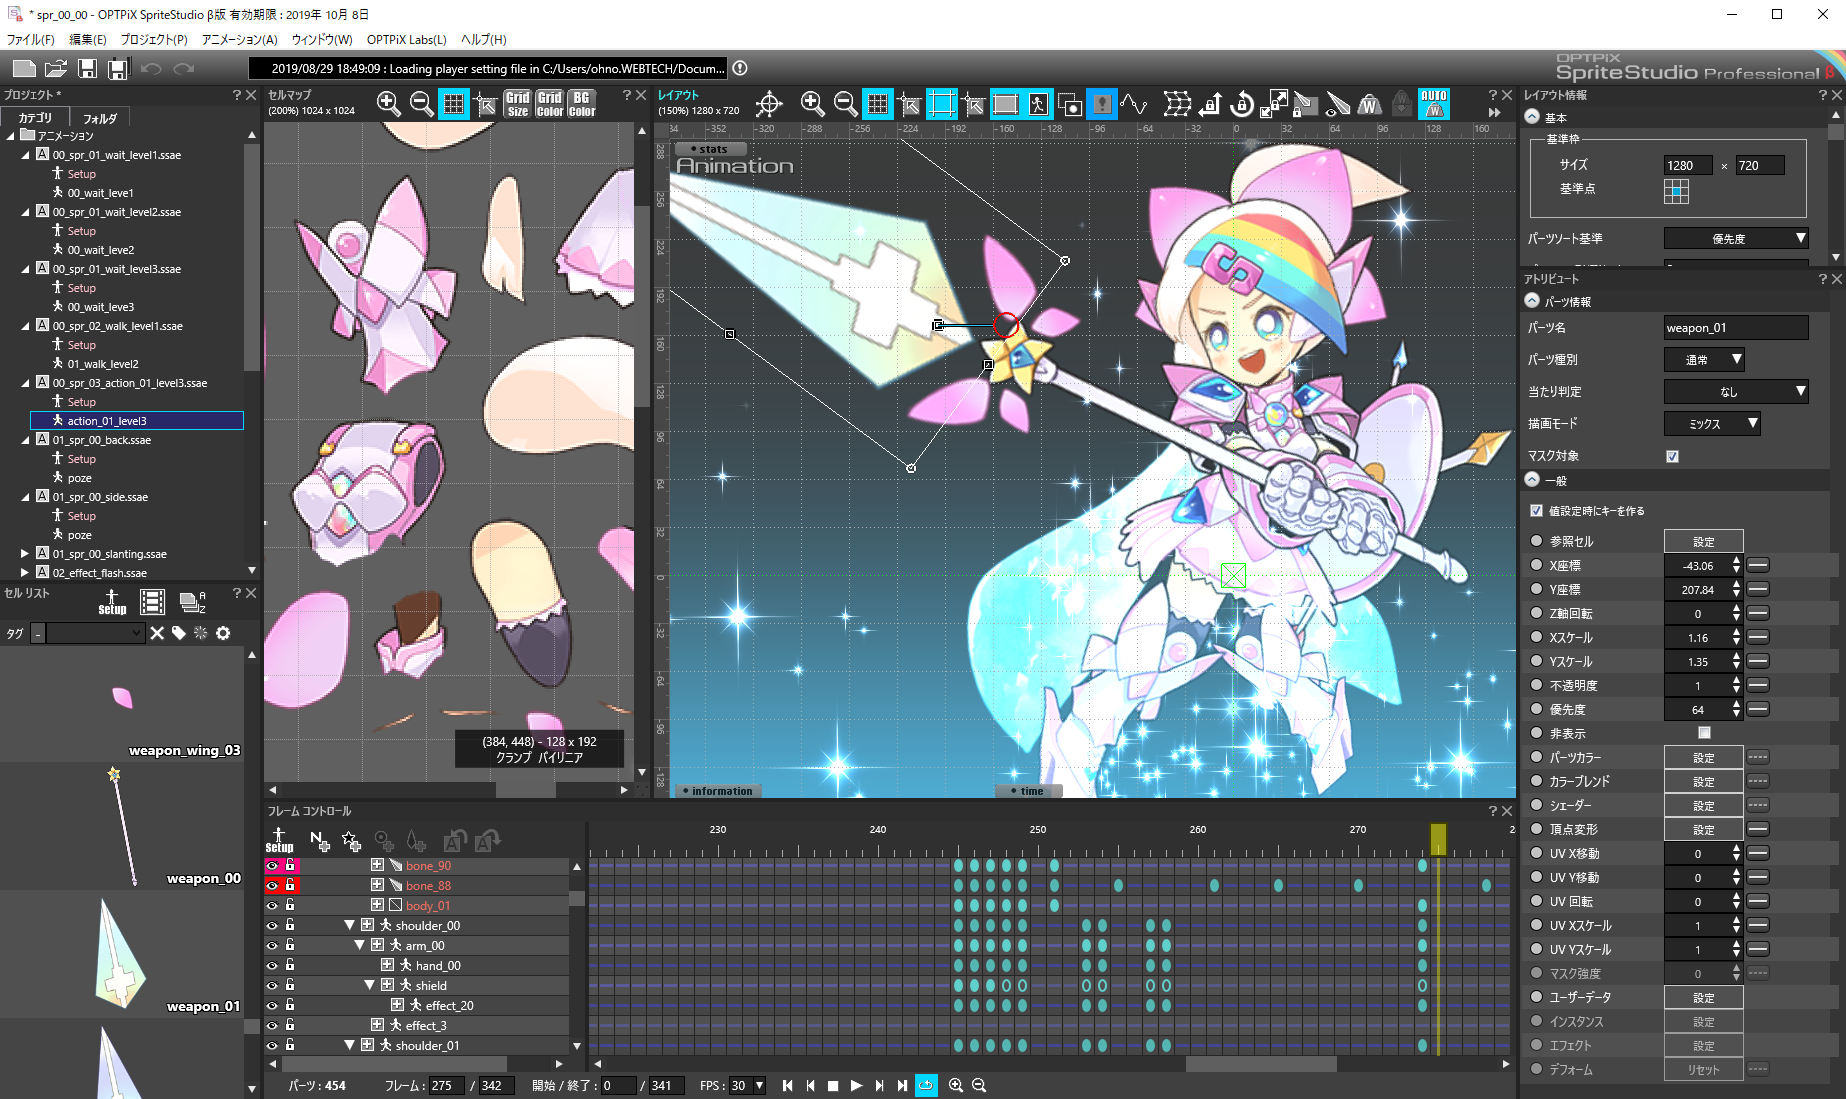Click 設定 button for パーツカラー

click(x=1704, y=757)
